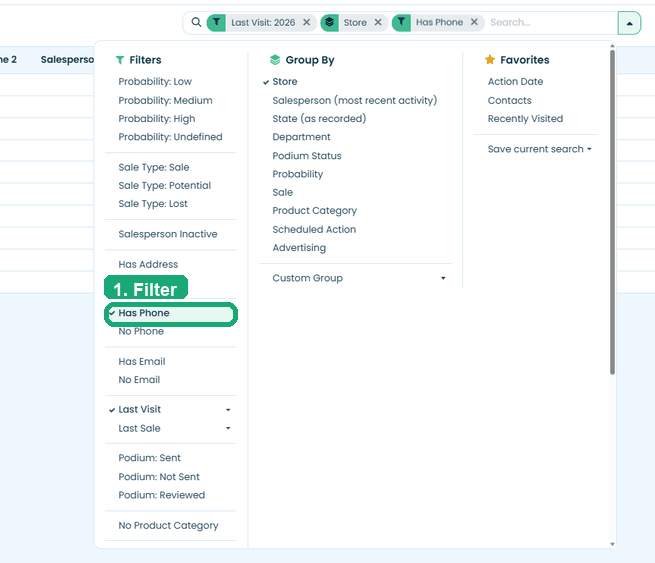The height and width of the screenshot is (563, 655).
Task: Load the Contacts favorite
Action: (510, 101)
